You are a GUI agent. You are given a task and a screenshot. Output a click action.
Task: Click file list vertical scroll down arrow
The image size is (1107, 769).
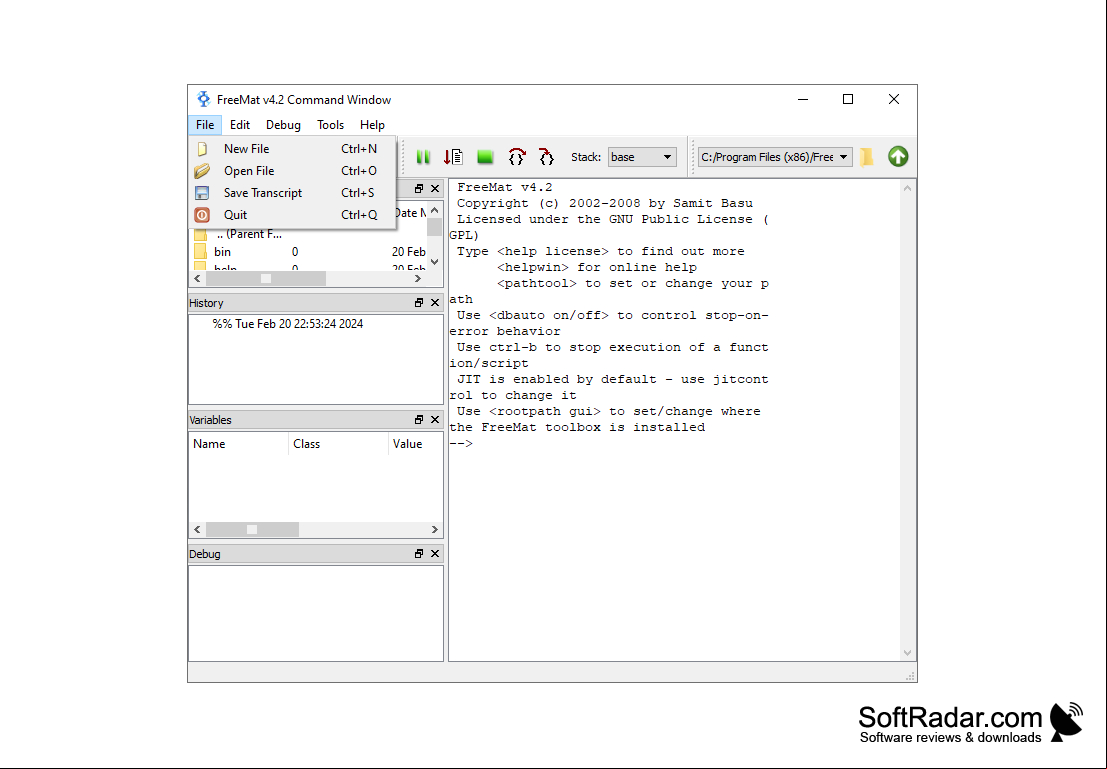click(435, 262)
